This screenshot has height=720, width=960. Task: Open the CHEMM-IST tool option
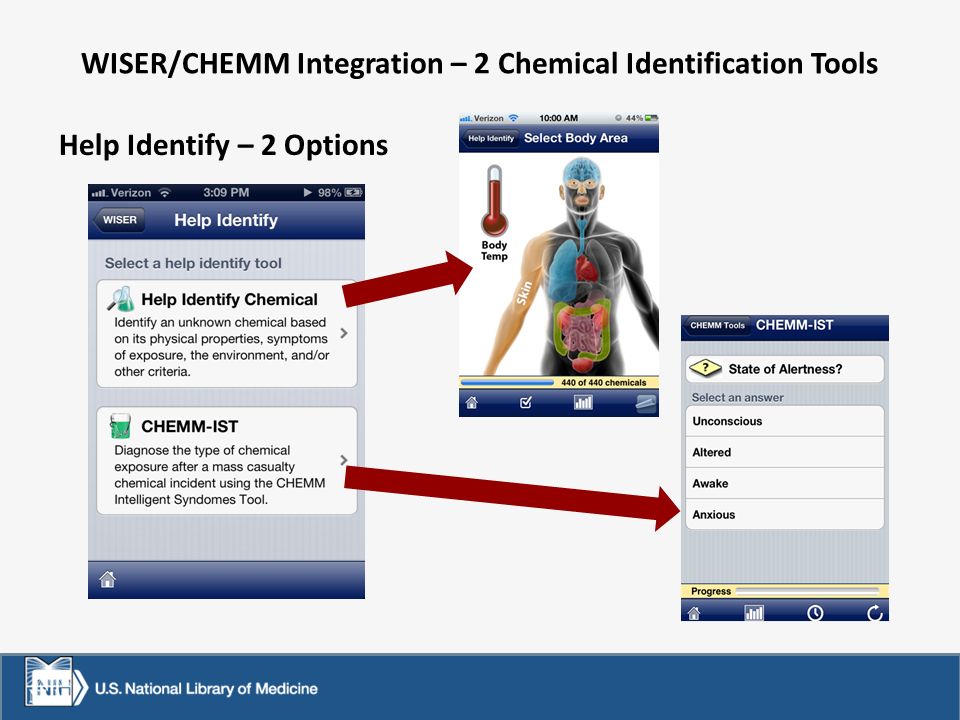227,460
